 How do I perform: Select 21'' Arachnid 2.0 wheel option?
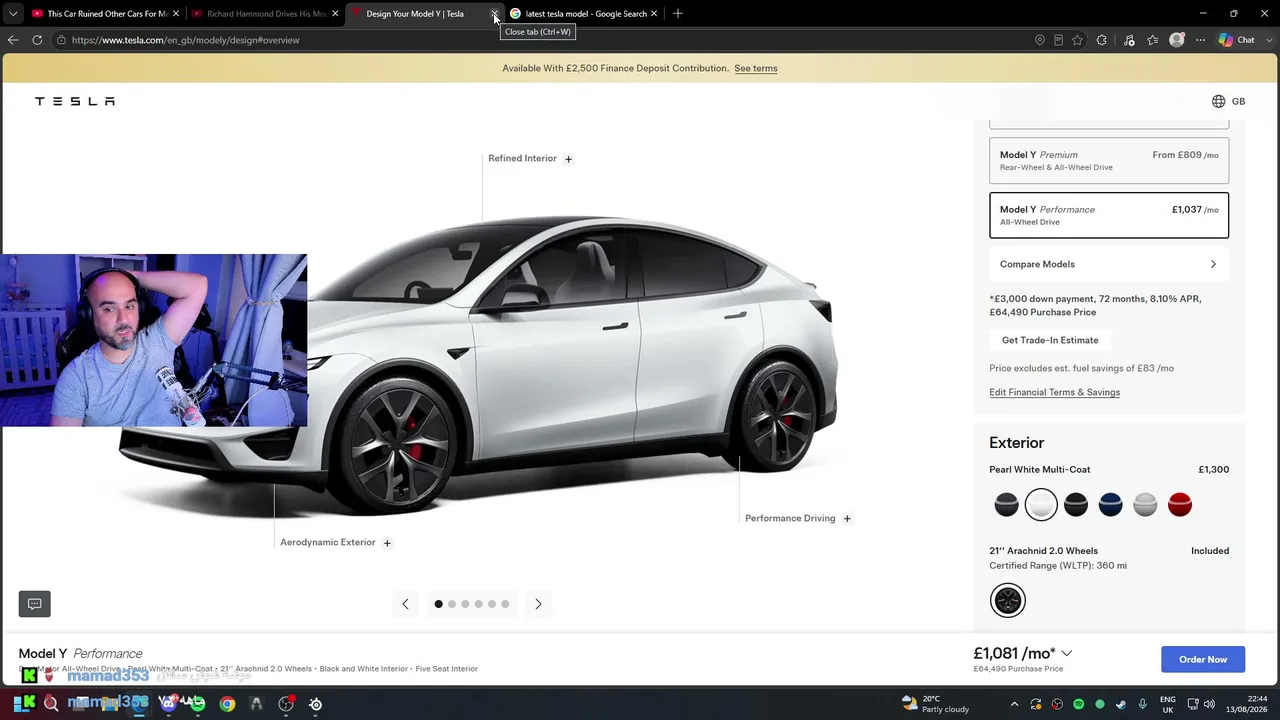point(1008,600)
